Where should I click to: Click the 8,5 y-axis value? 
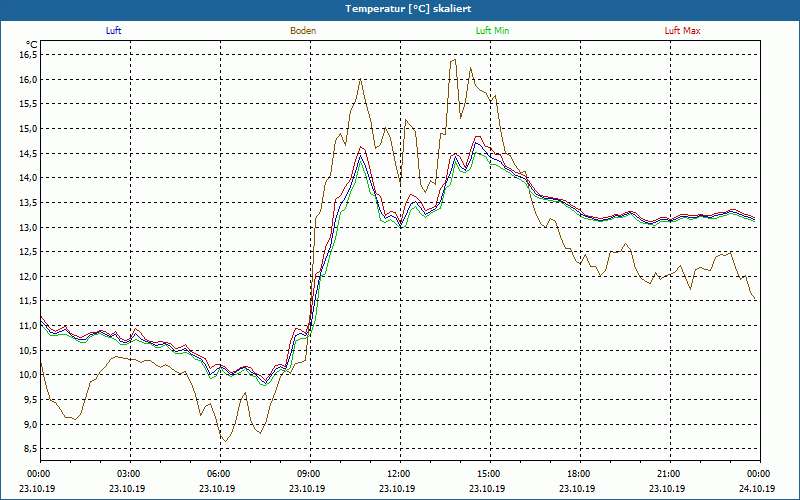pyautogui.click(x=31, y=449)
